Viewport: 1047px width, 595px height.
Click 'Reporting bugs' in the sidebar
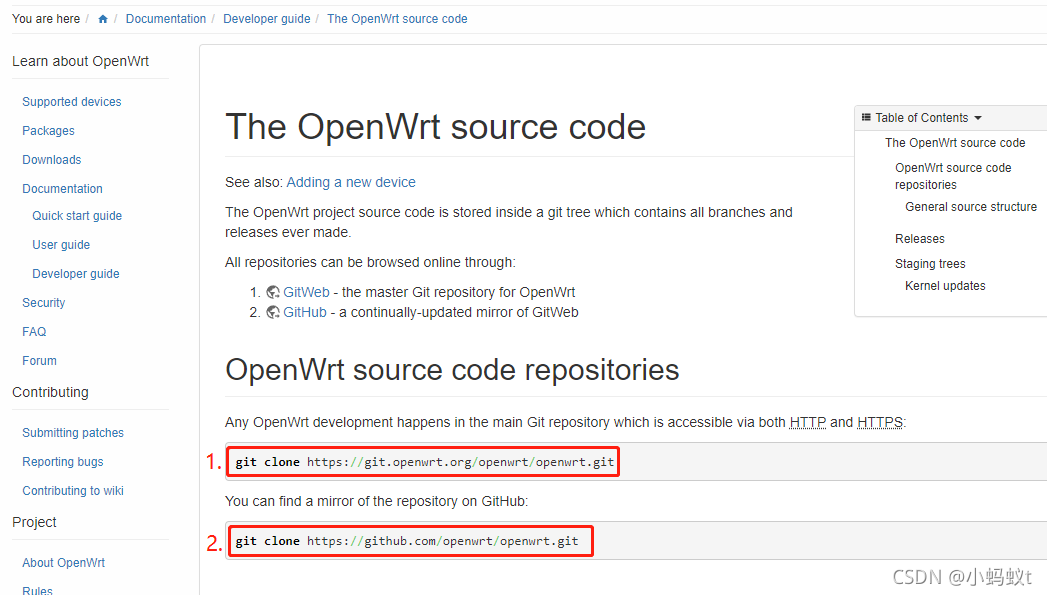click(x=62, y=461)
